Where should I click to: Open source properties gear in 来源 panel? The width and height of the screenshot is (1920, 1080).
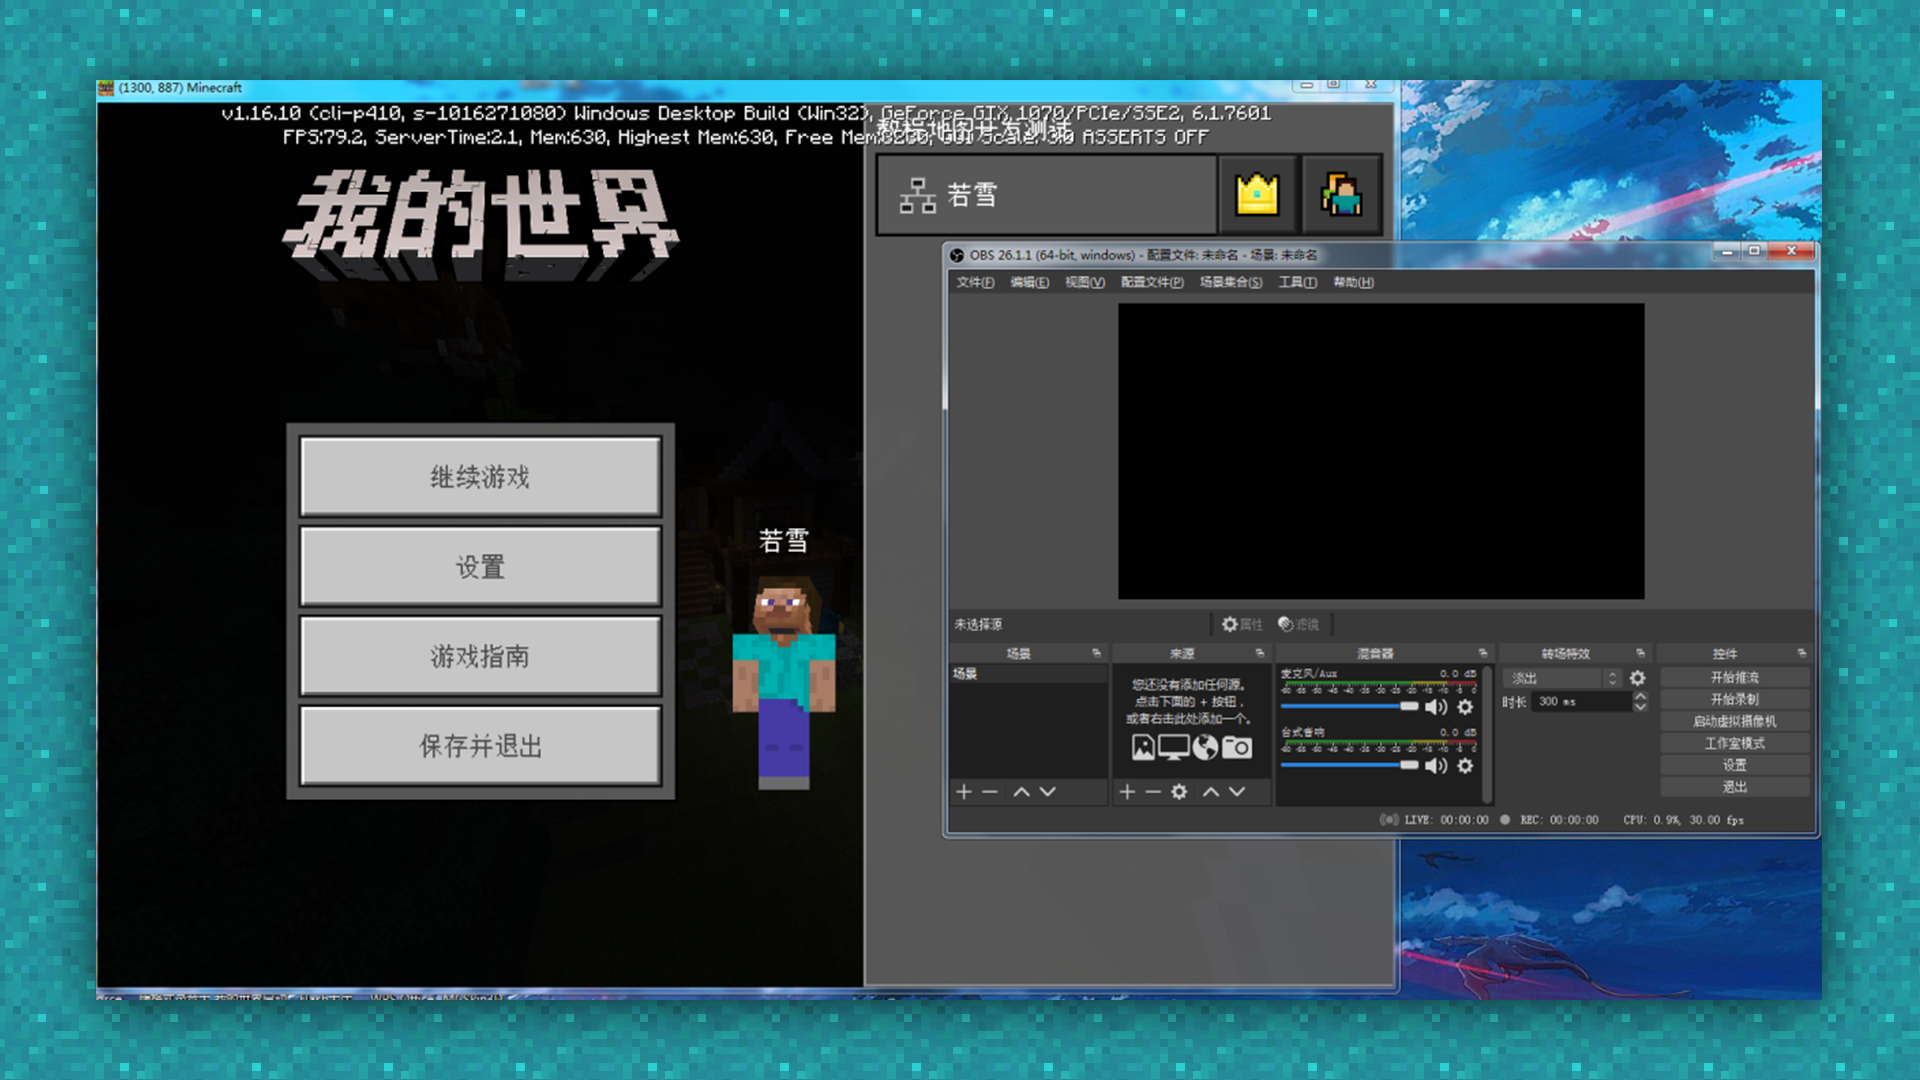pyautogui.click(x=1180, y=791)
